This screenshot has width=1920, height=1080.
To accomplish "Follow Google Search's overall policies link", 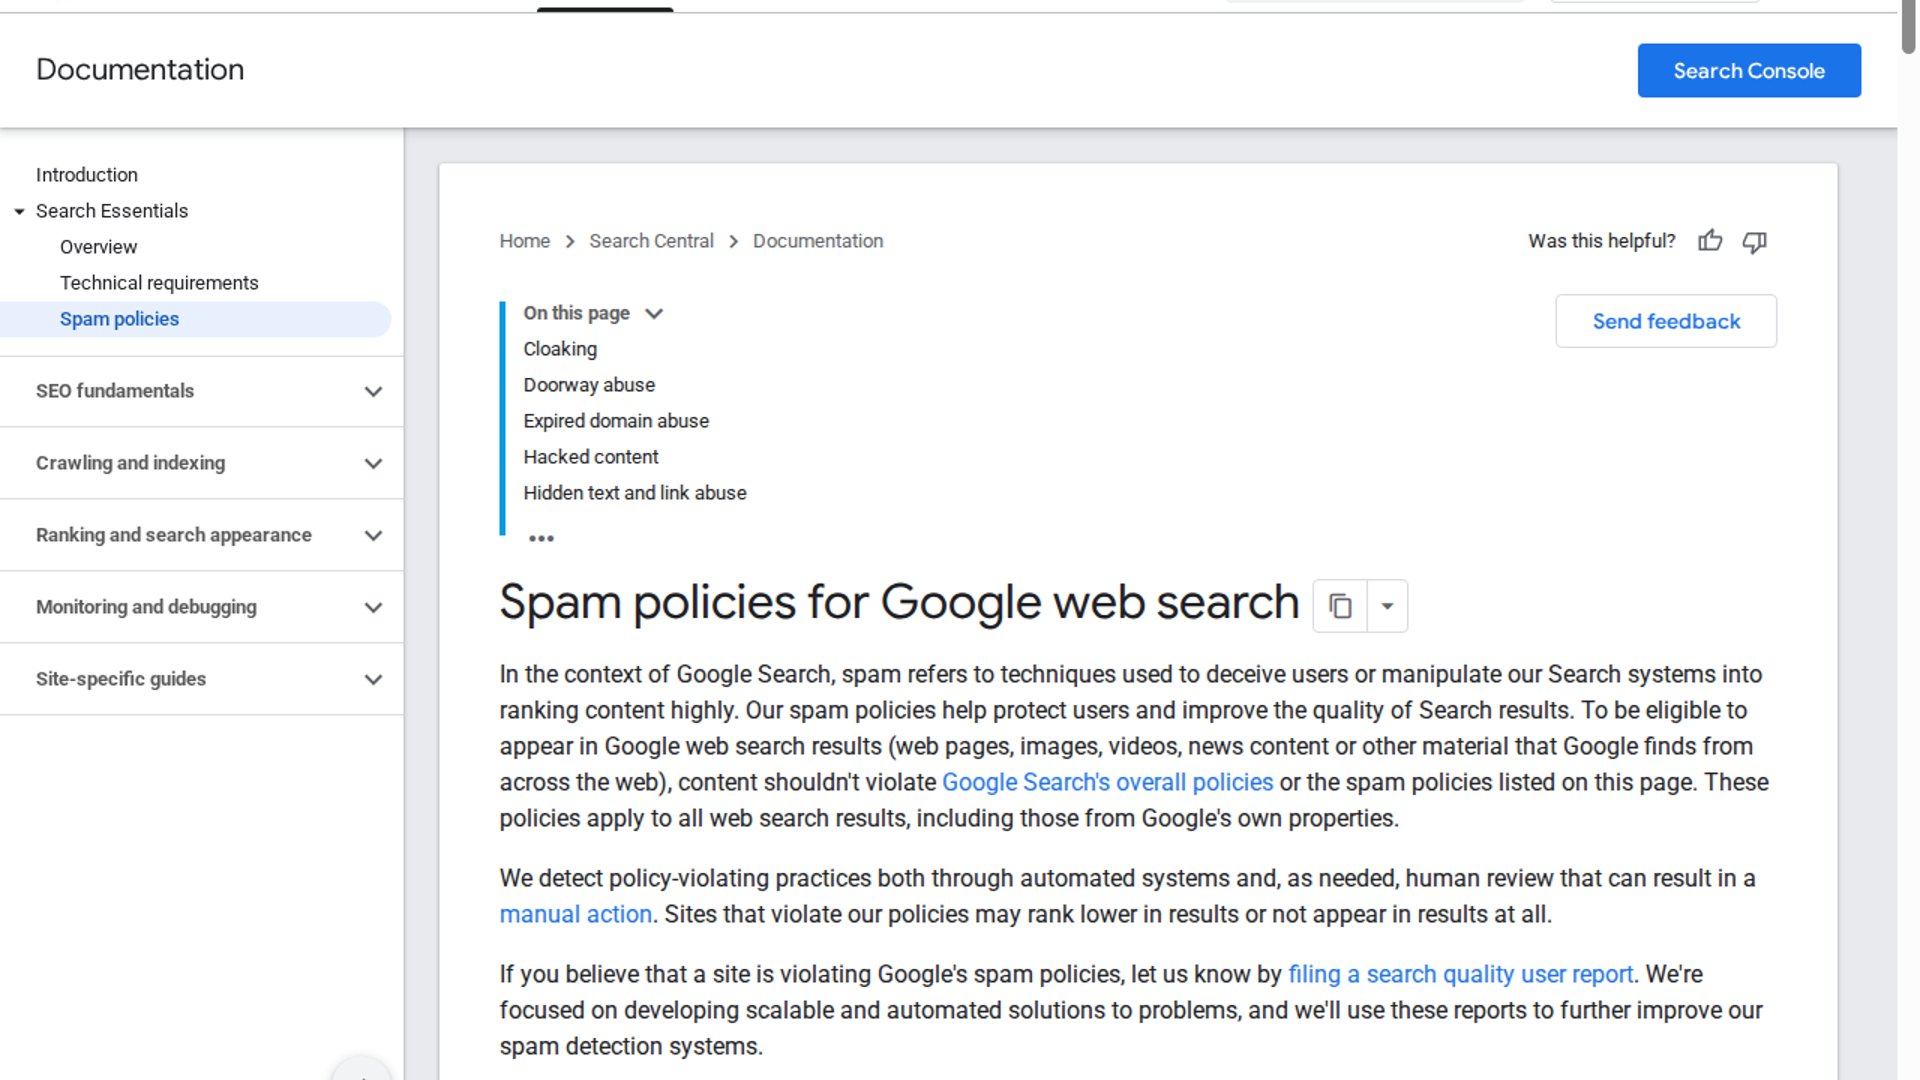I will [1107, 782].
